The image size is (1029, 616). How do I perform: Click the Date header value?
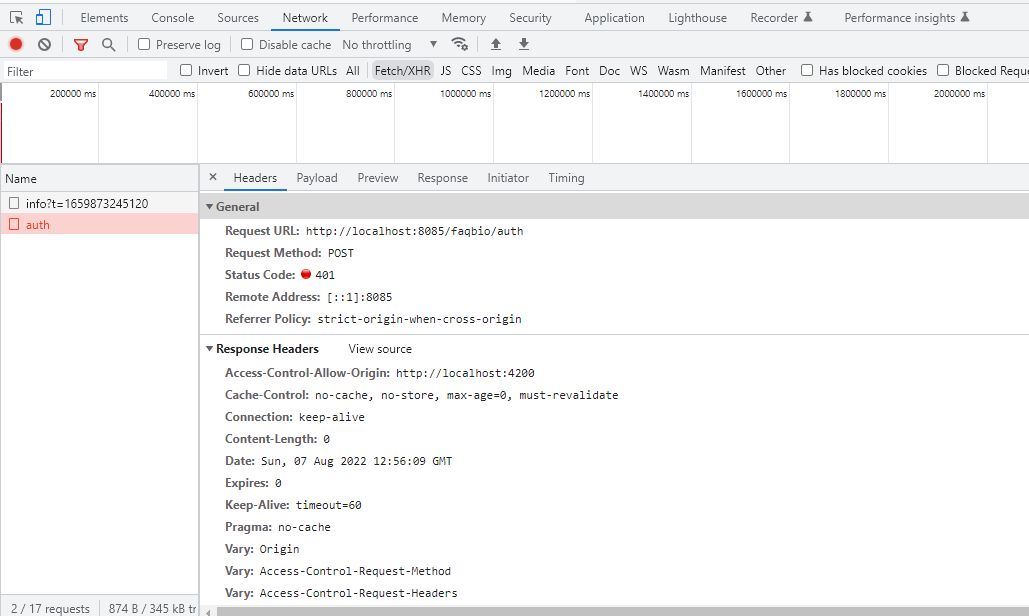coord(356,461)
